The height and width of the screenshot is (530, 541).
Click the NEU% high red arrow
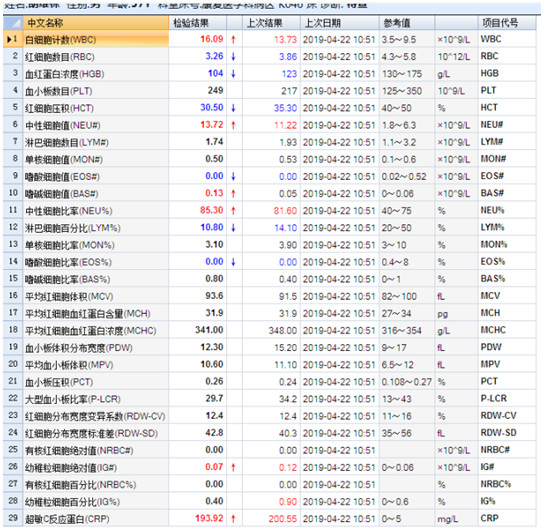234,210
